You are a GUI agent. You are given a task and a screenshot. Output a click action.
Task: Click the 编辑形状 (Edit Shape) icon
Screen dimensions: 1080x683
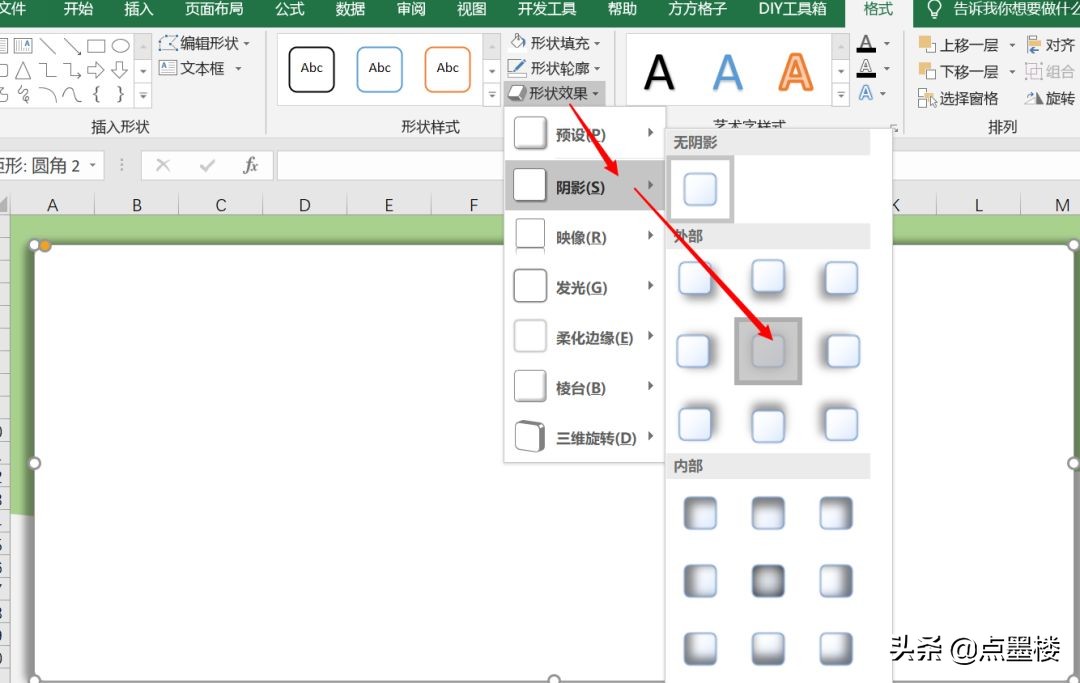170,43
